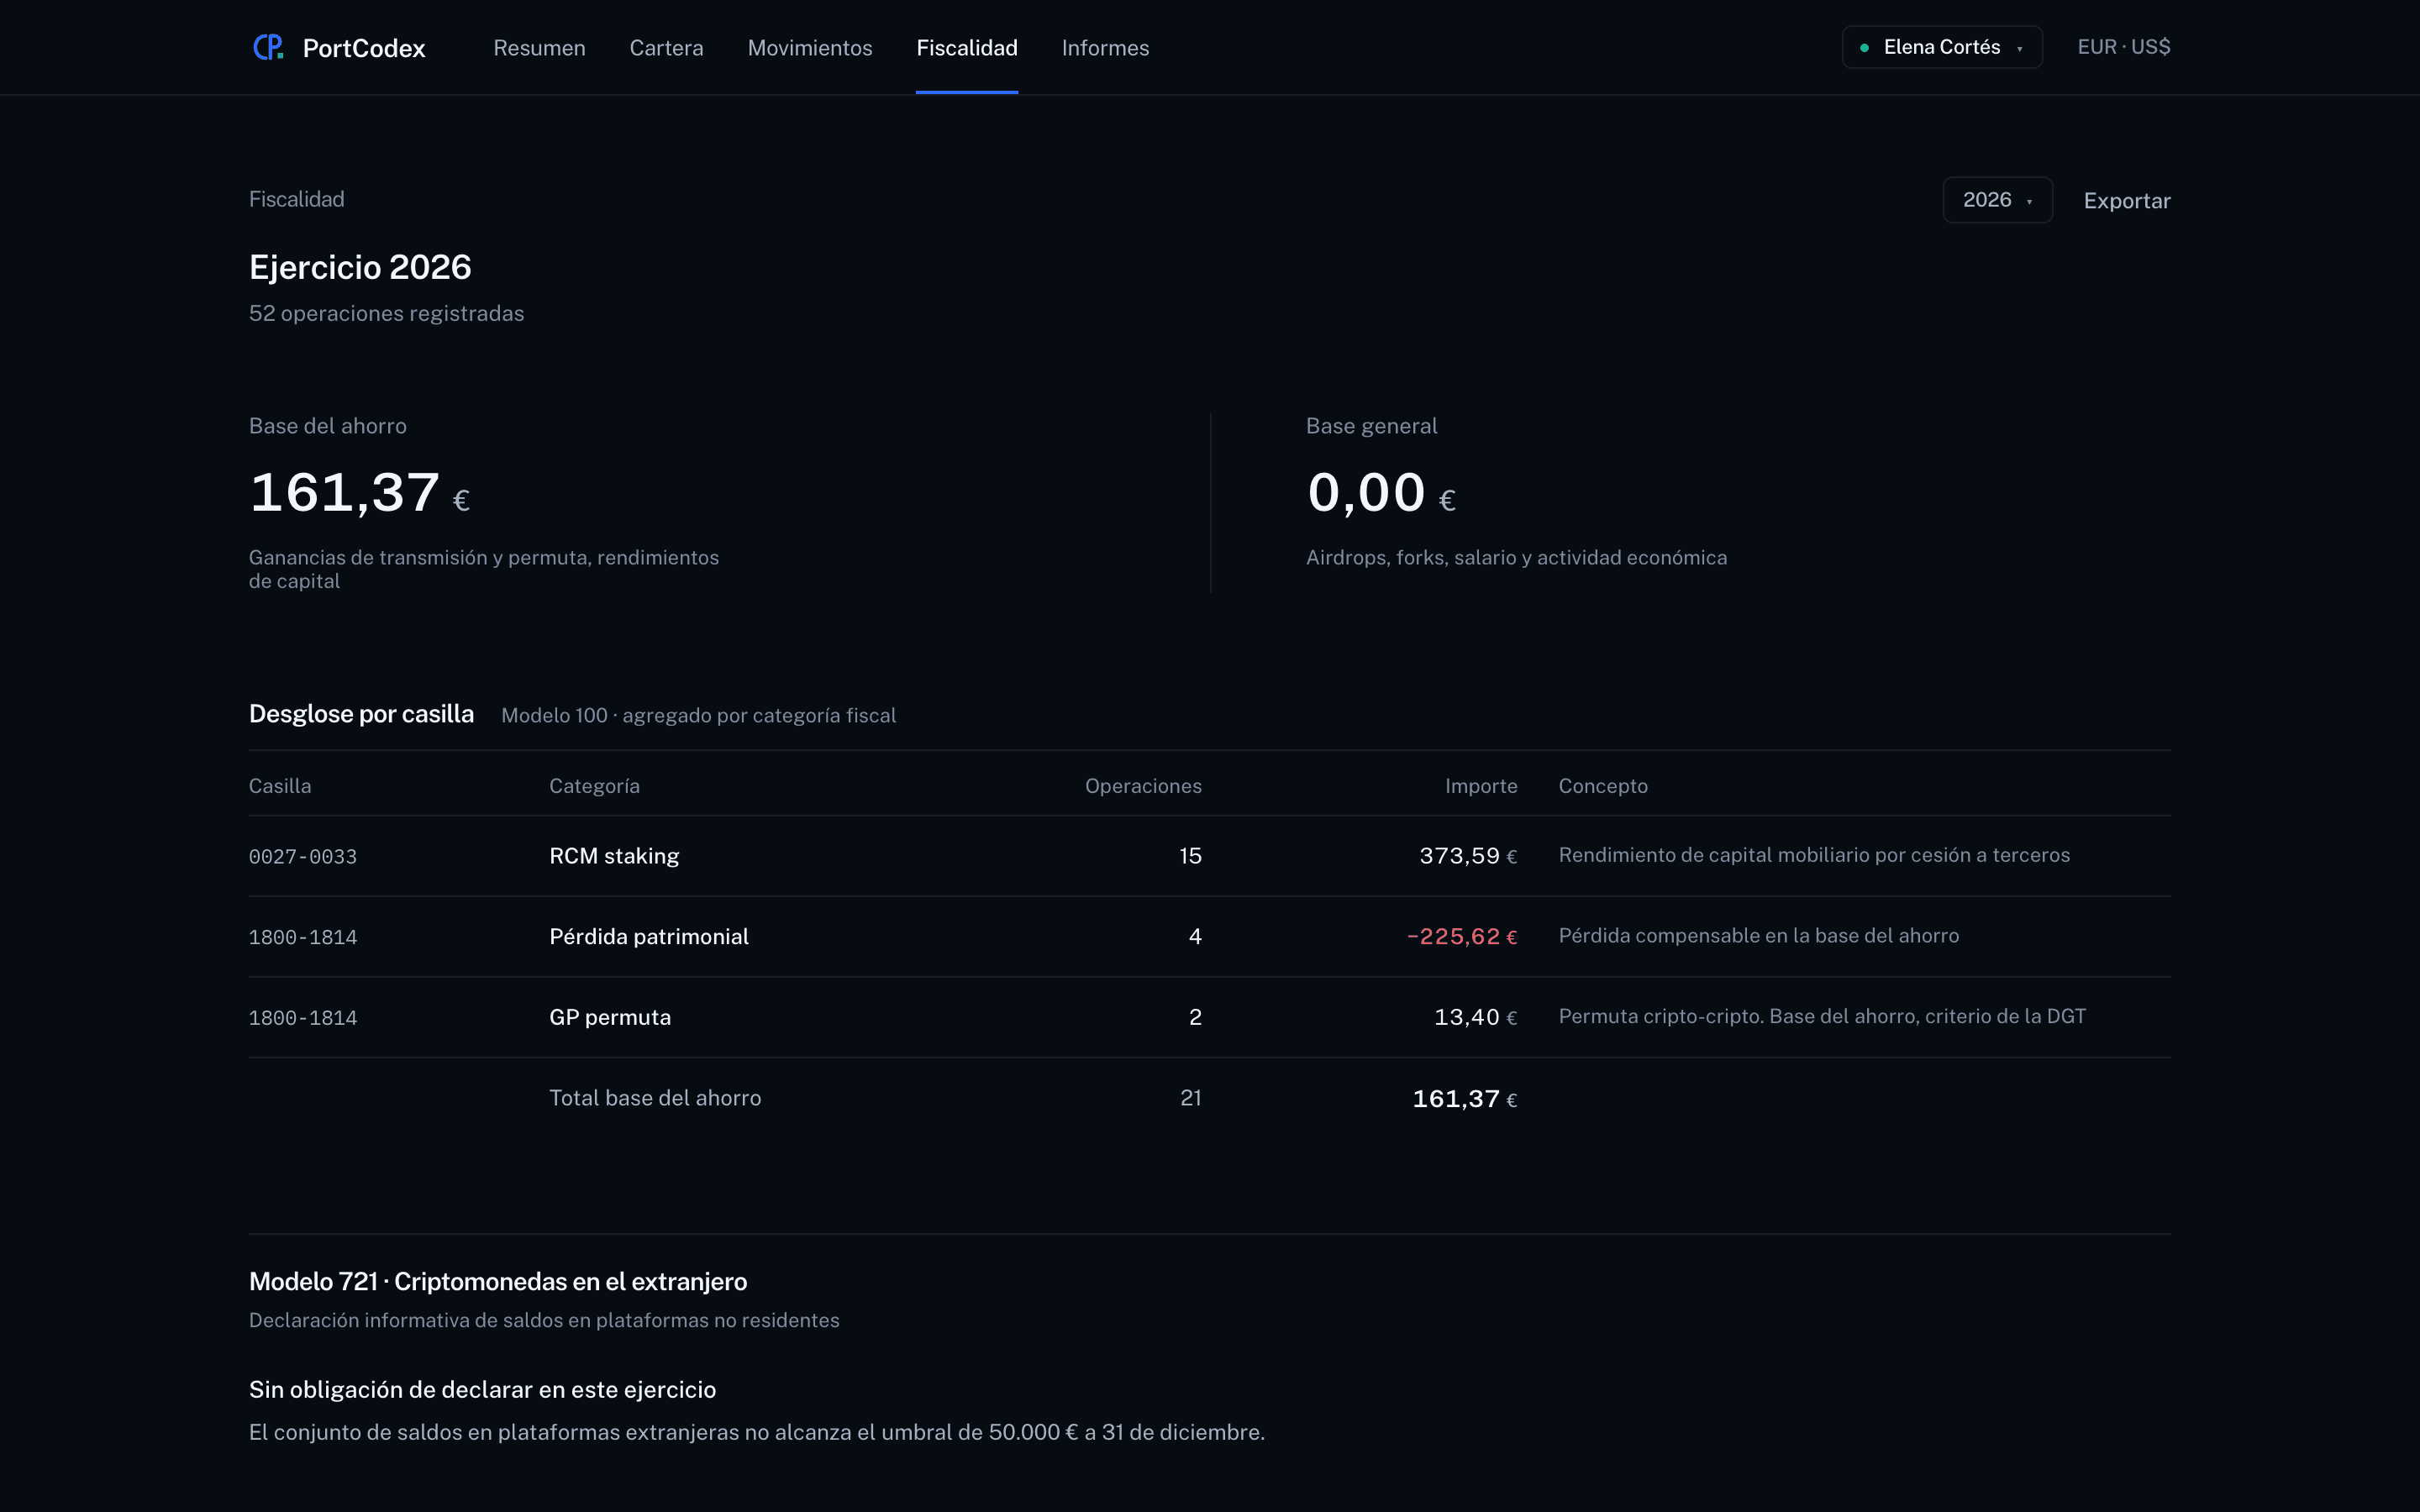Select the Ejercicio 2026 heading
2420x1512 pixels.
[360, 267]
